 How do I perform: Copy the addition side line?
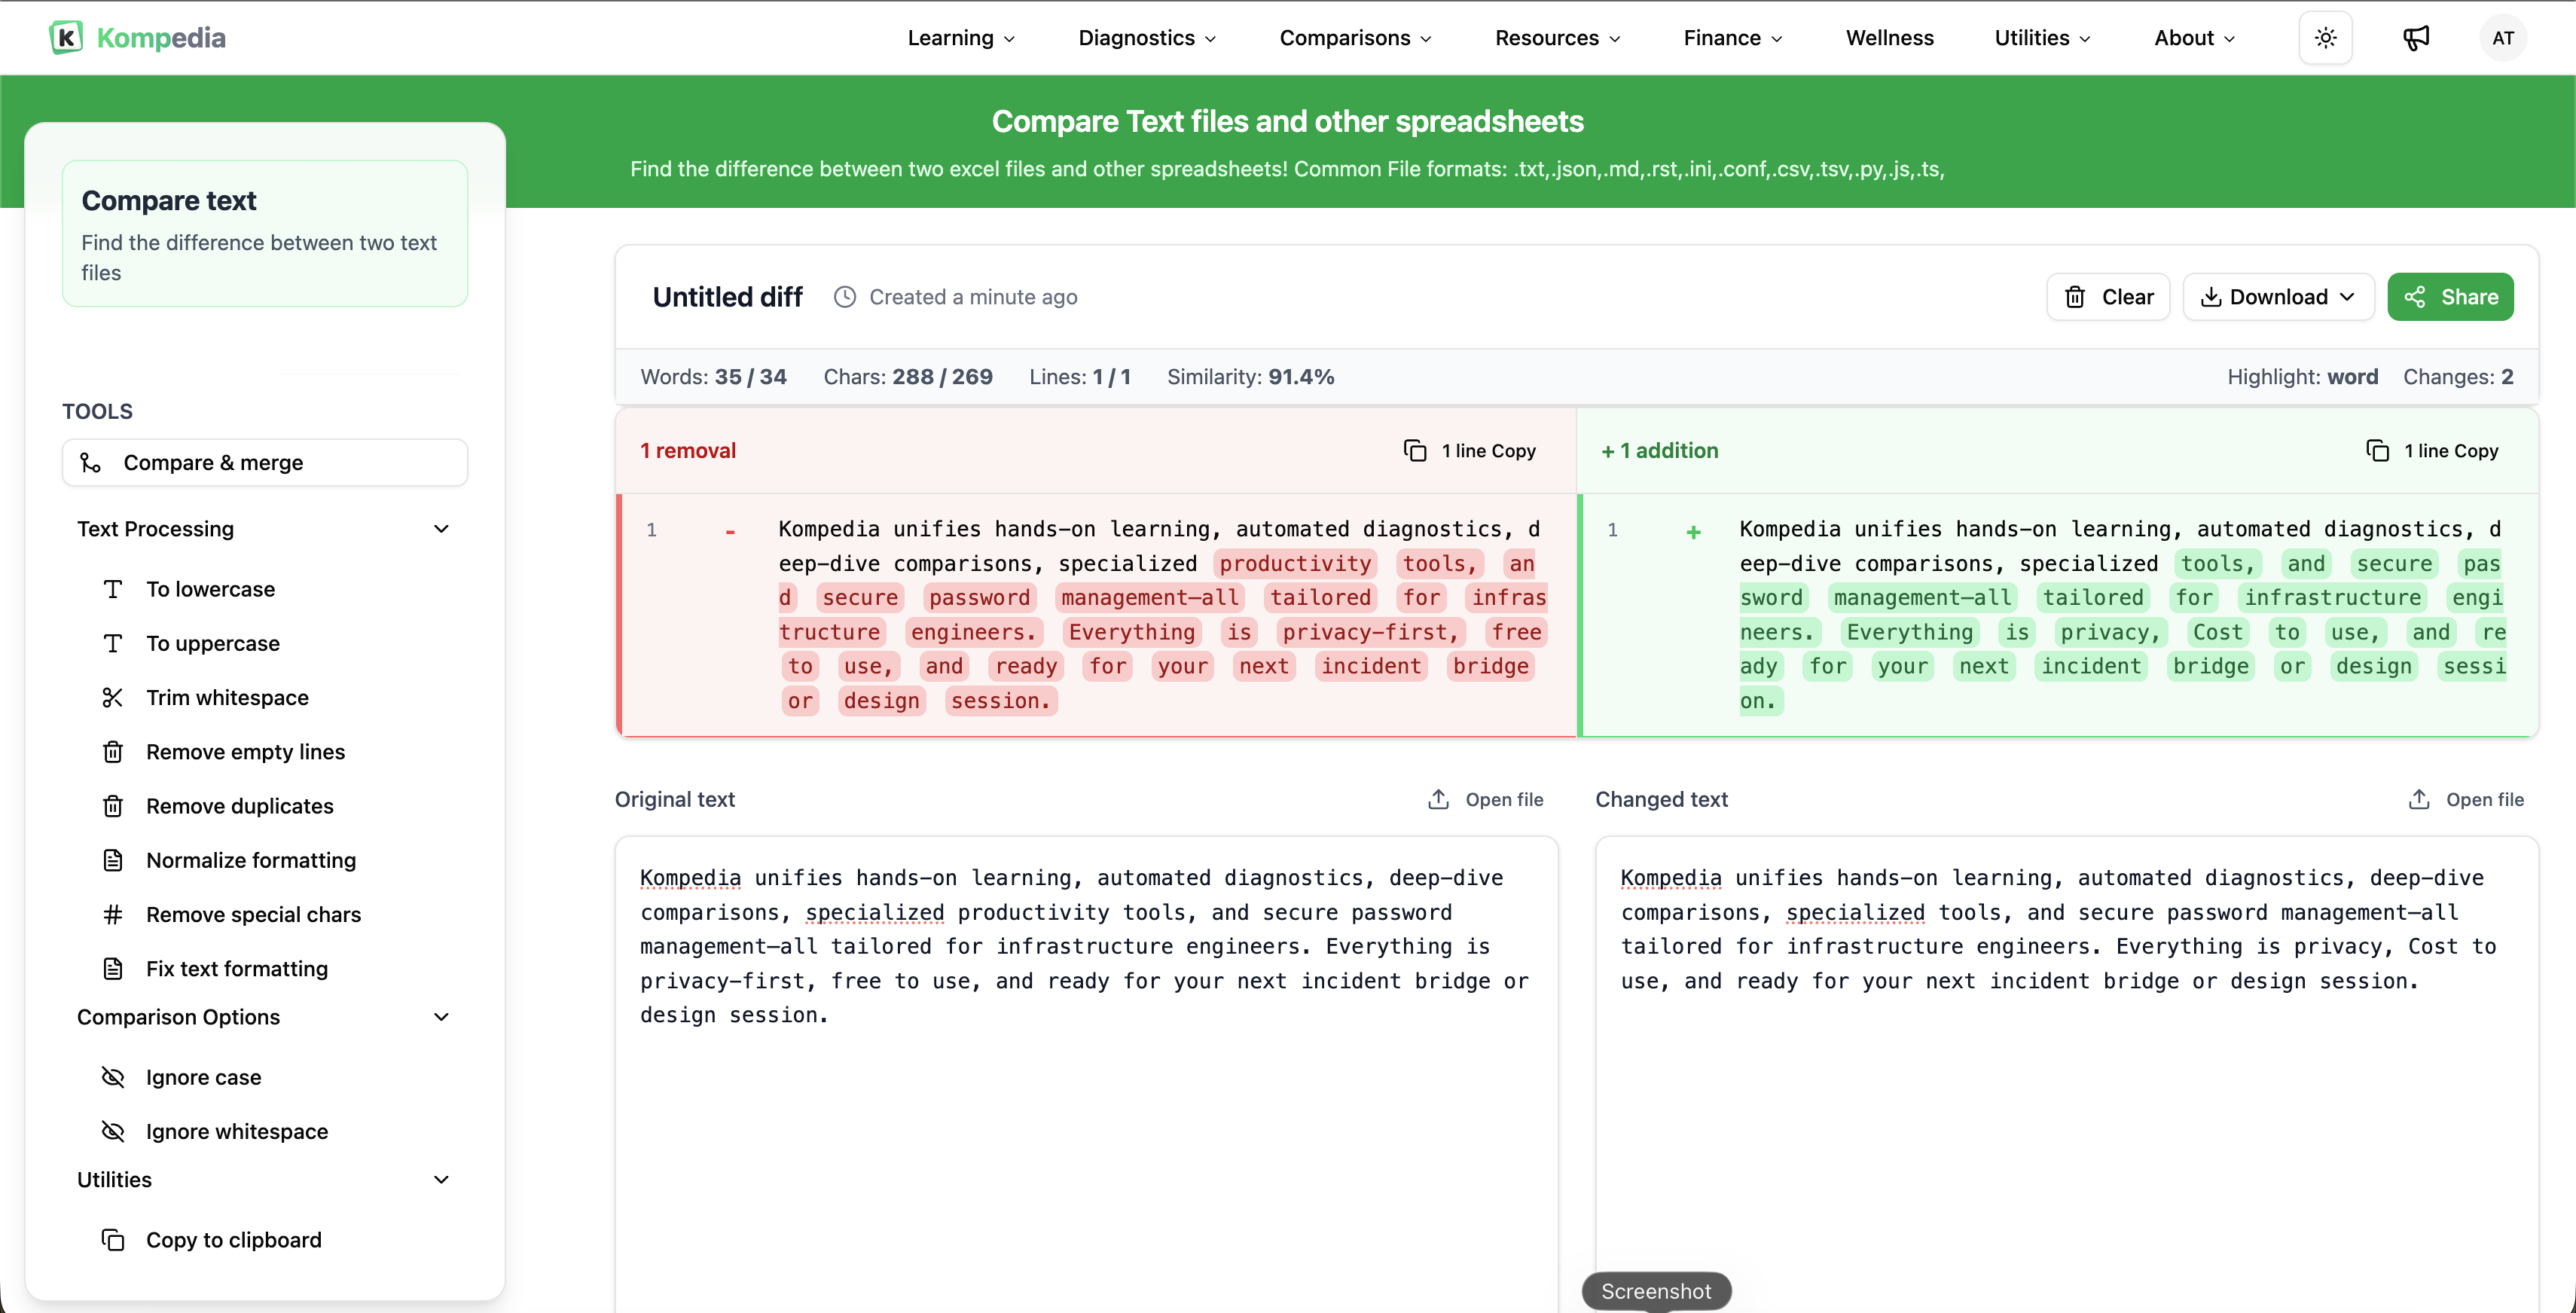click(2431, 450)
